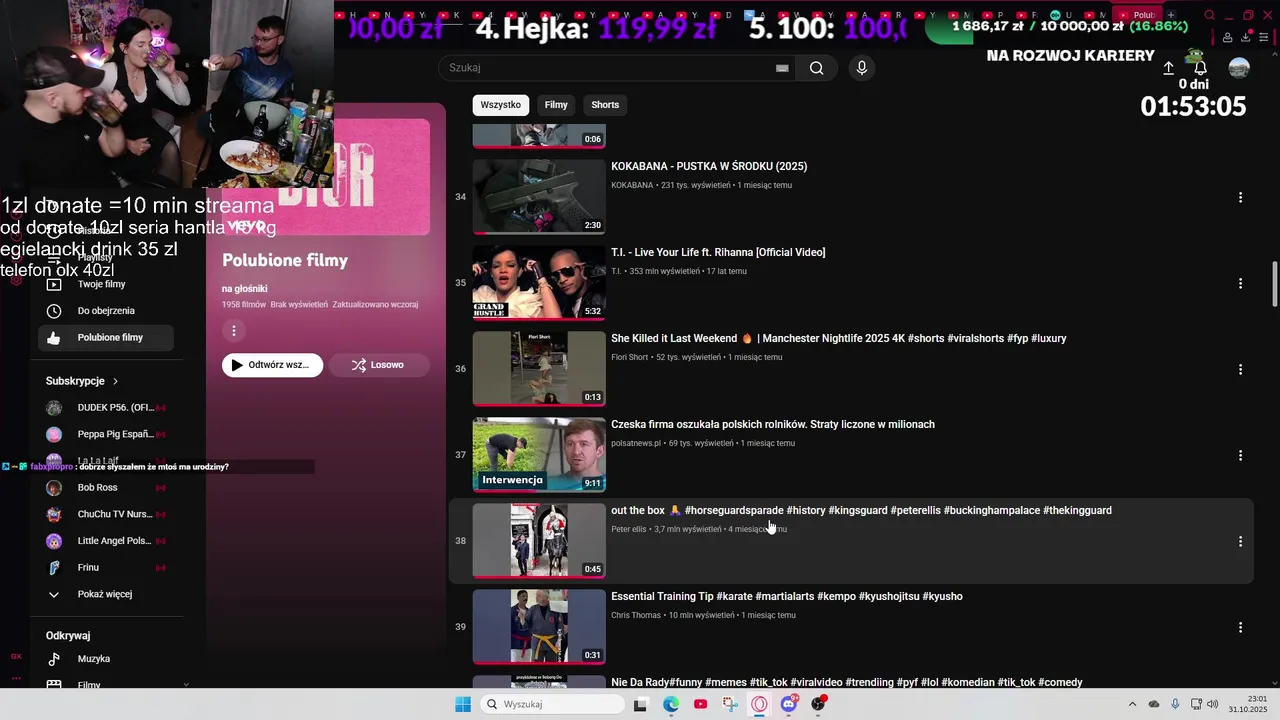Open playlist three-dot options under Polubione filmy

[x=234, y=331]
